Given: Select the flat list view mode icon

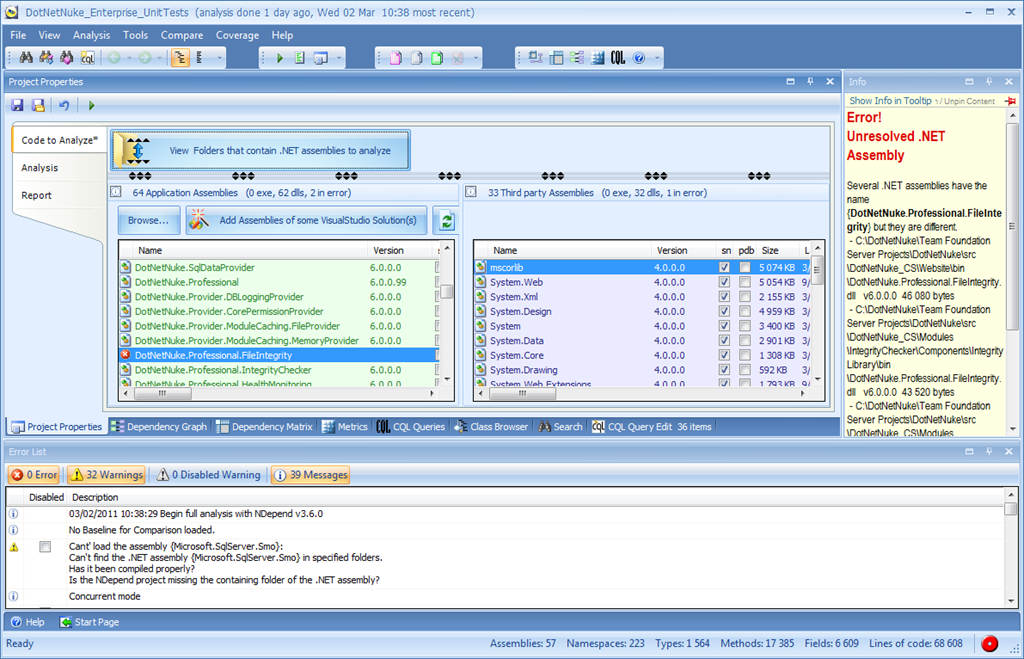Looking at the screenshot, I should click(200, 58).
